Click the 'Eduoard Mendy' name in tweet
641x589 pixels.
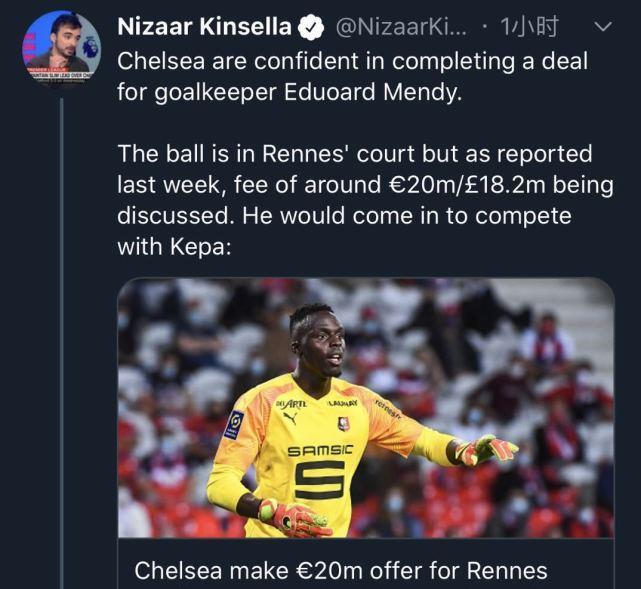pyautogui.click(x=373, y=92)
